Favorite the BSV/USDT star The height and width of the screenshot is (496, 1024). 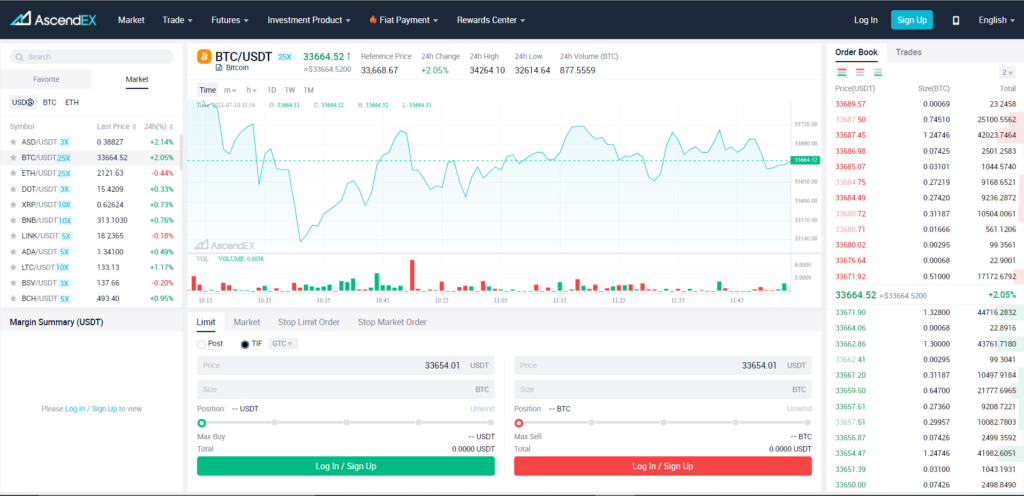point(13,283)
